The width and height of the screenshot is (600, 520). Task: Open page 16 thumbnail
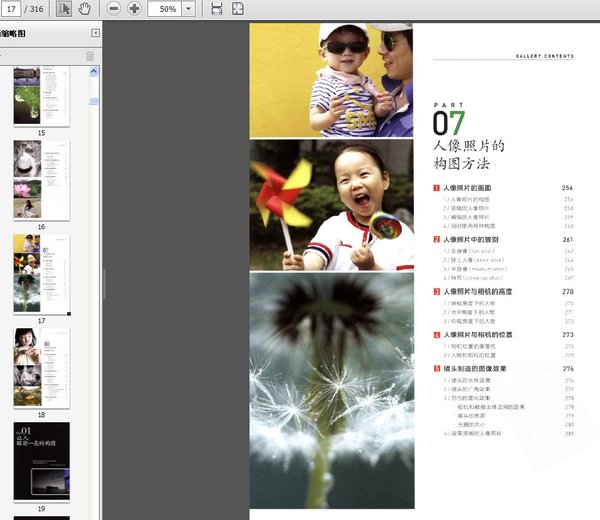pos(41,179)
